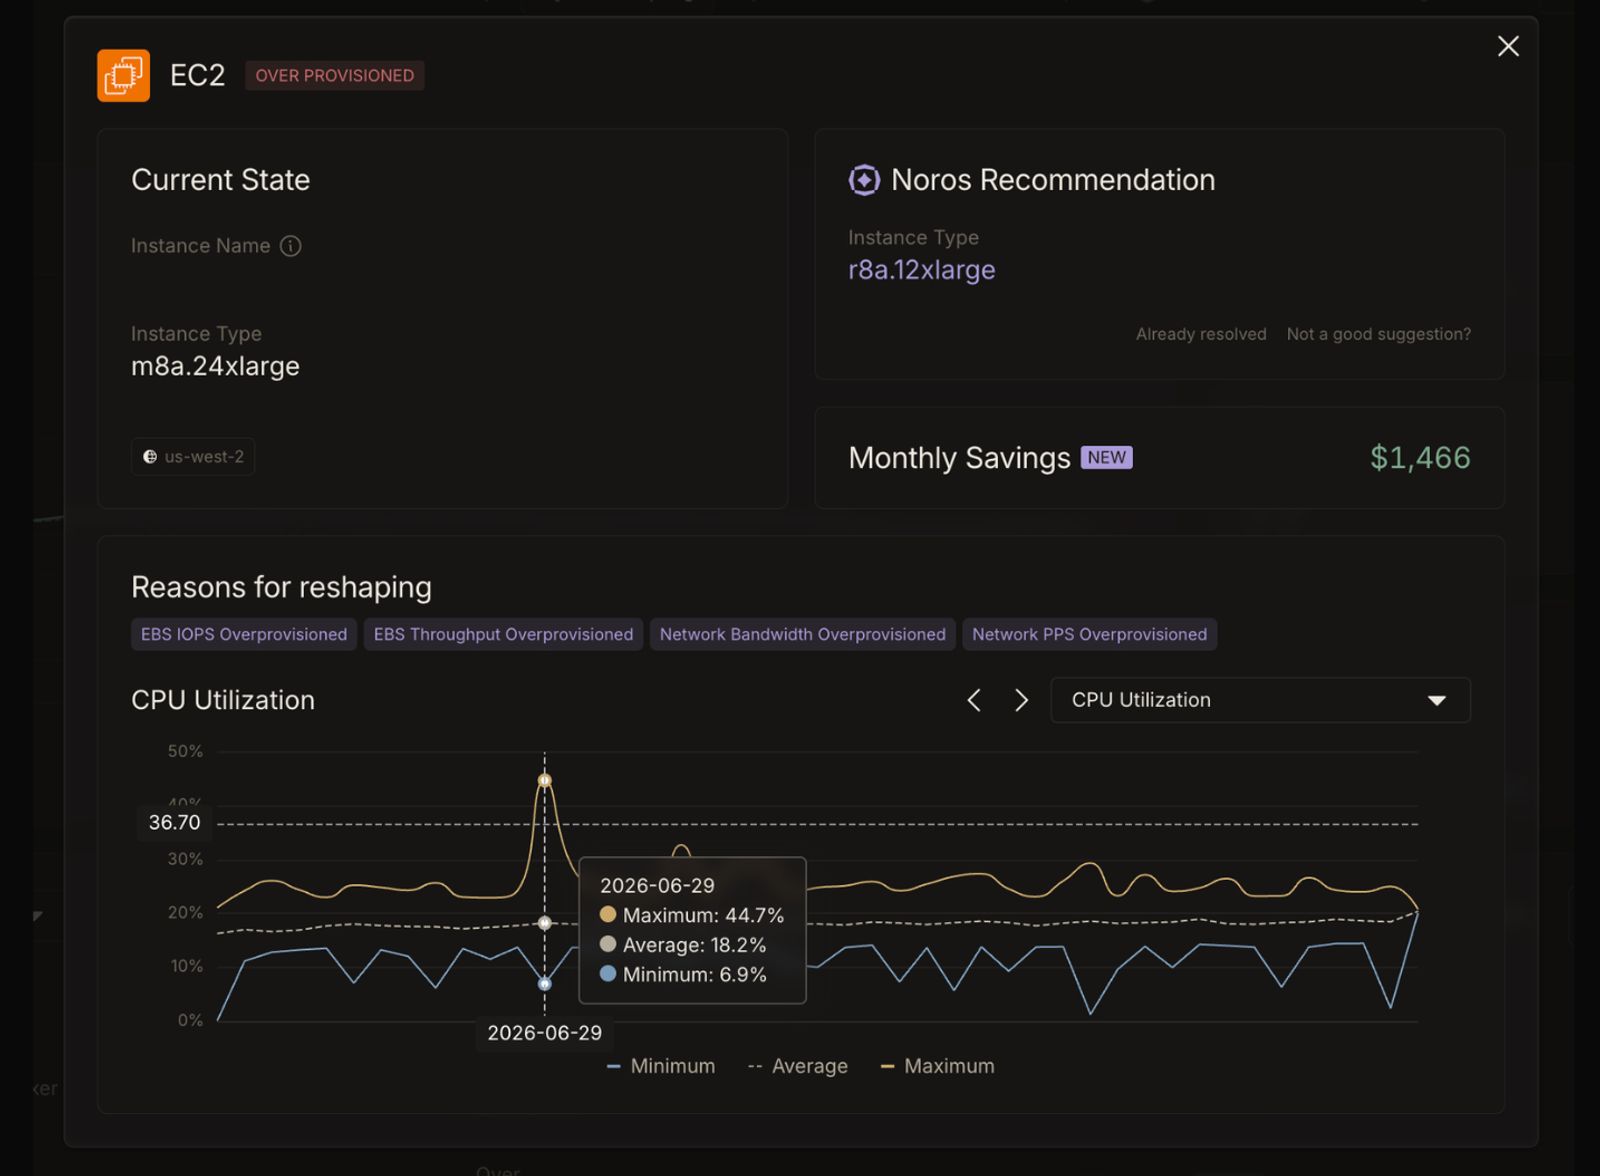
Task: Click the minimum data point marker on chart
Action: [545, 984]
